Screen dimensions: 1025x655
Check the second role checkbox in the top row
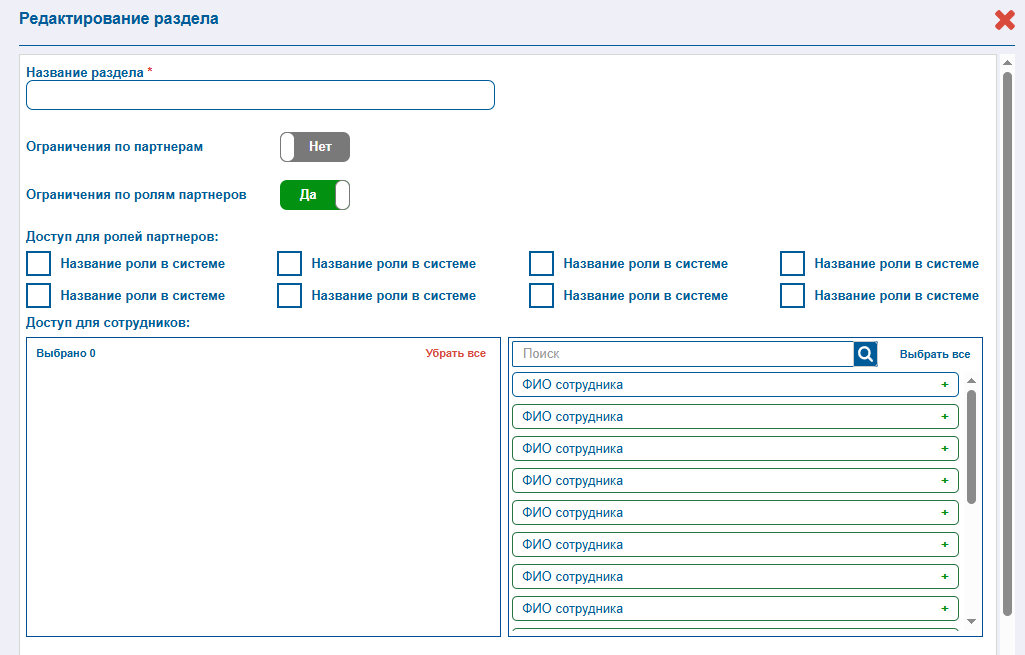tap(290, 263)
